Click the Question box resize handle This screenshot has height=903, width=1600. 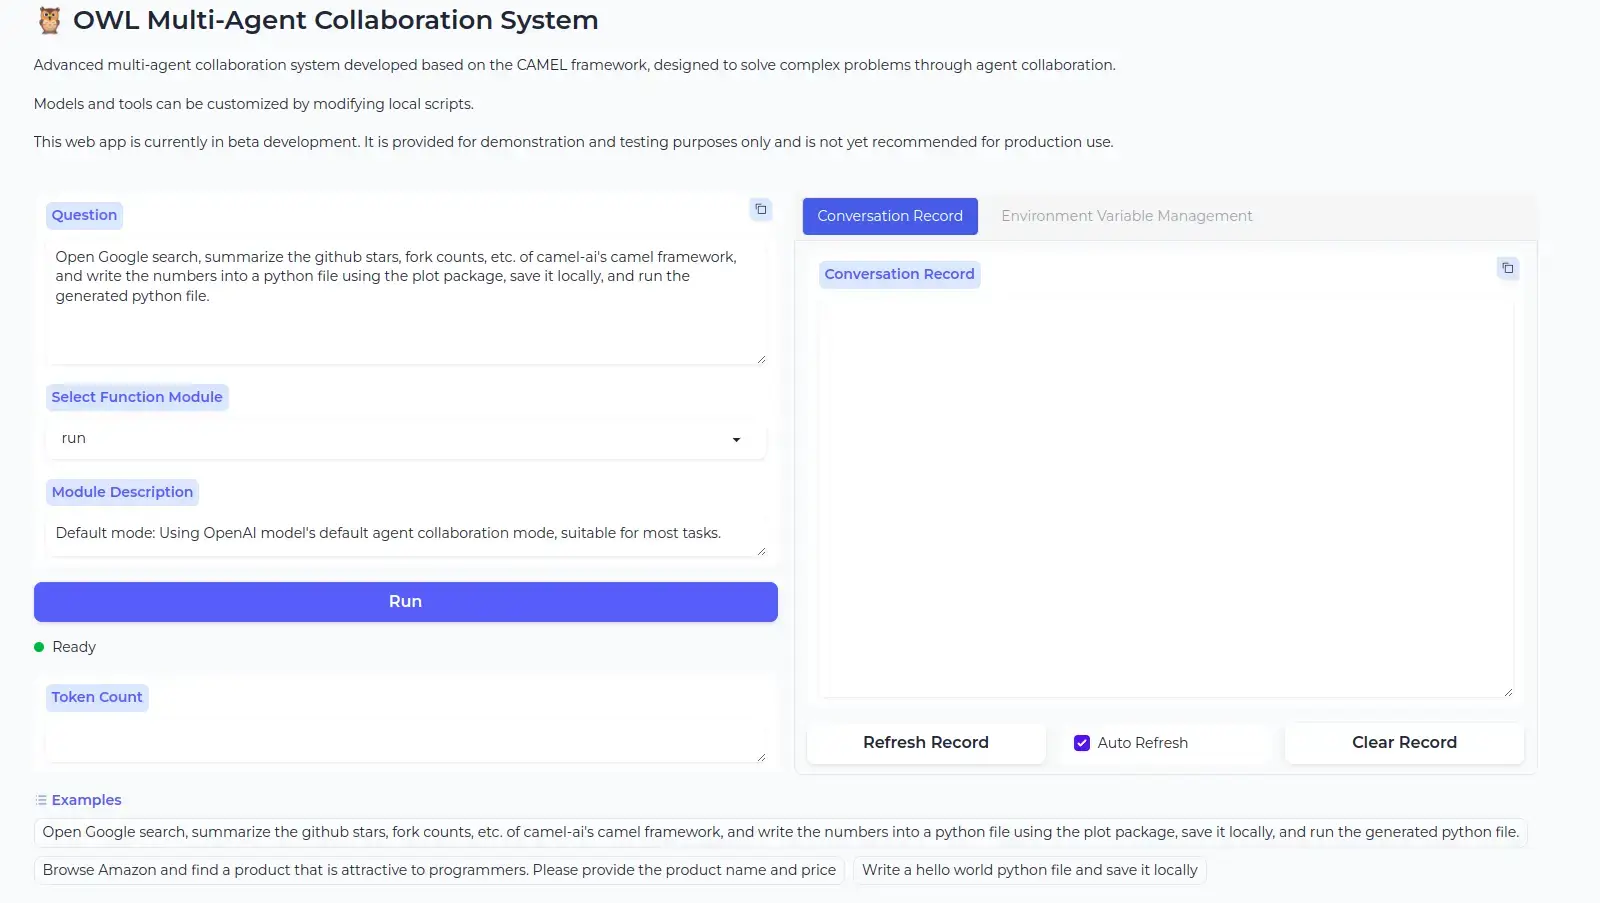coord(761,359)
